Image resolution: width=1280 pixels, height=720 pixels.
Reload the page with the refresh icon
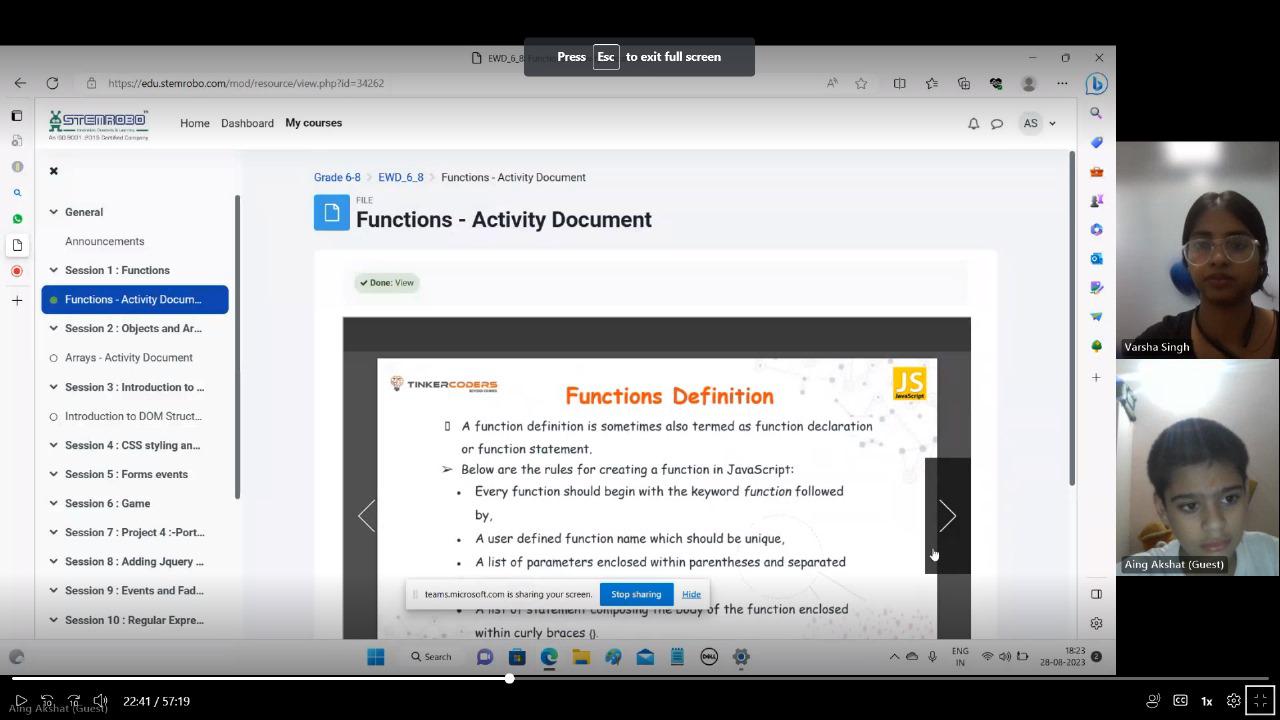click(52, 83)
